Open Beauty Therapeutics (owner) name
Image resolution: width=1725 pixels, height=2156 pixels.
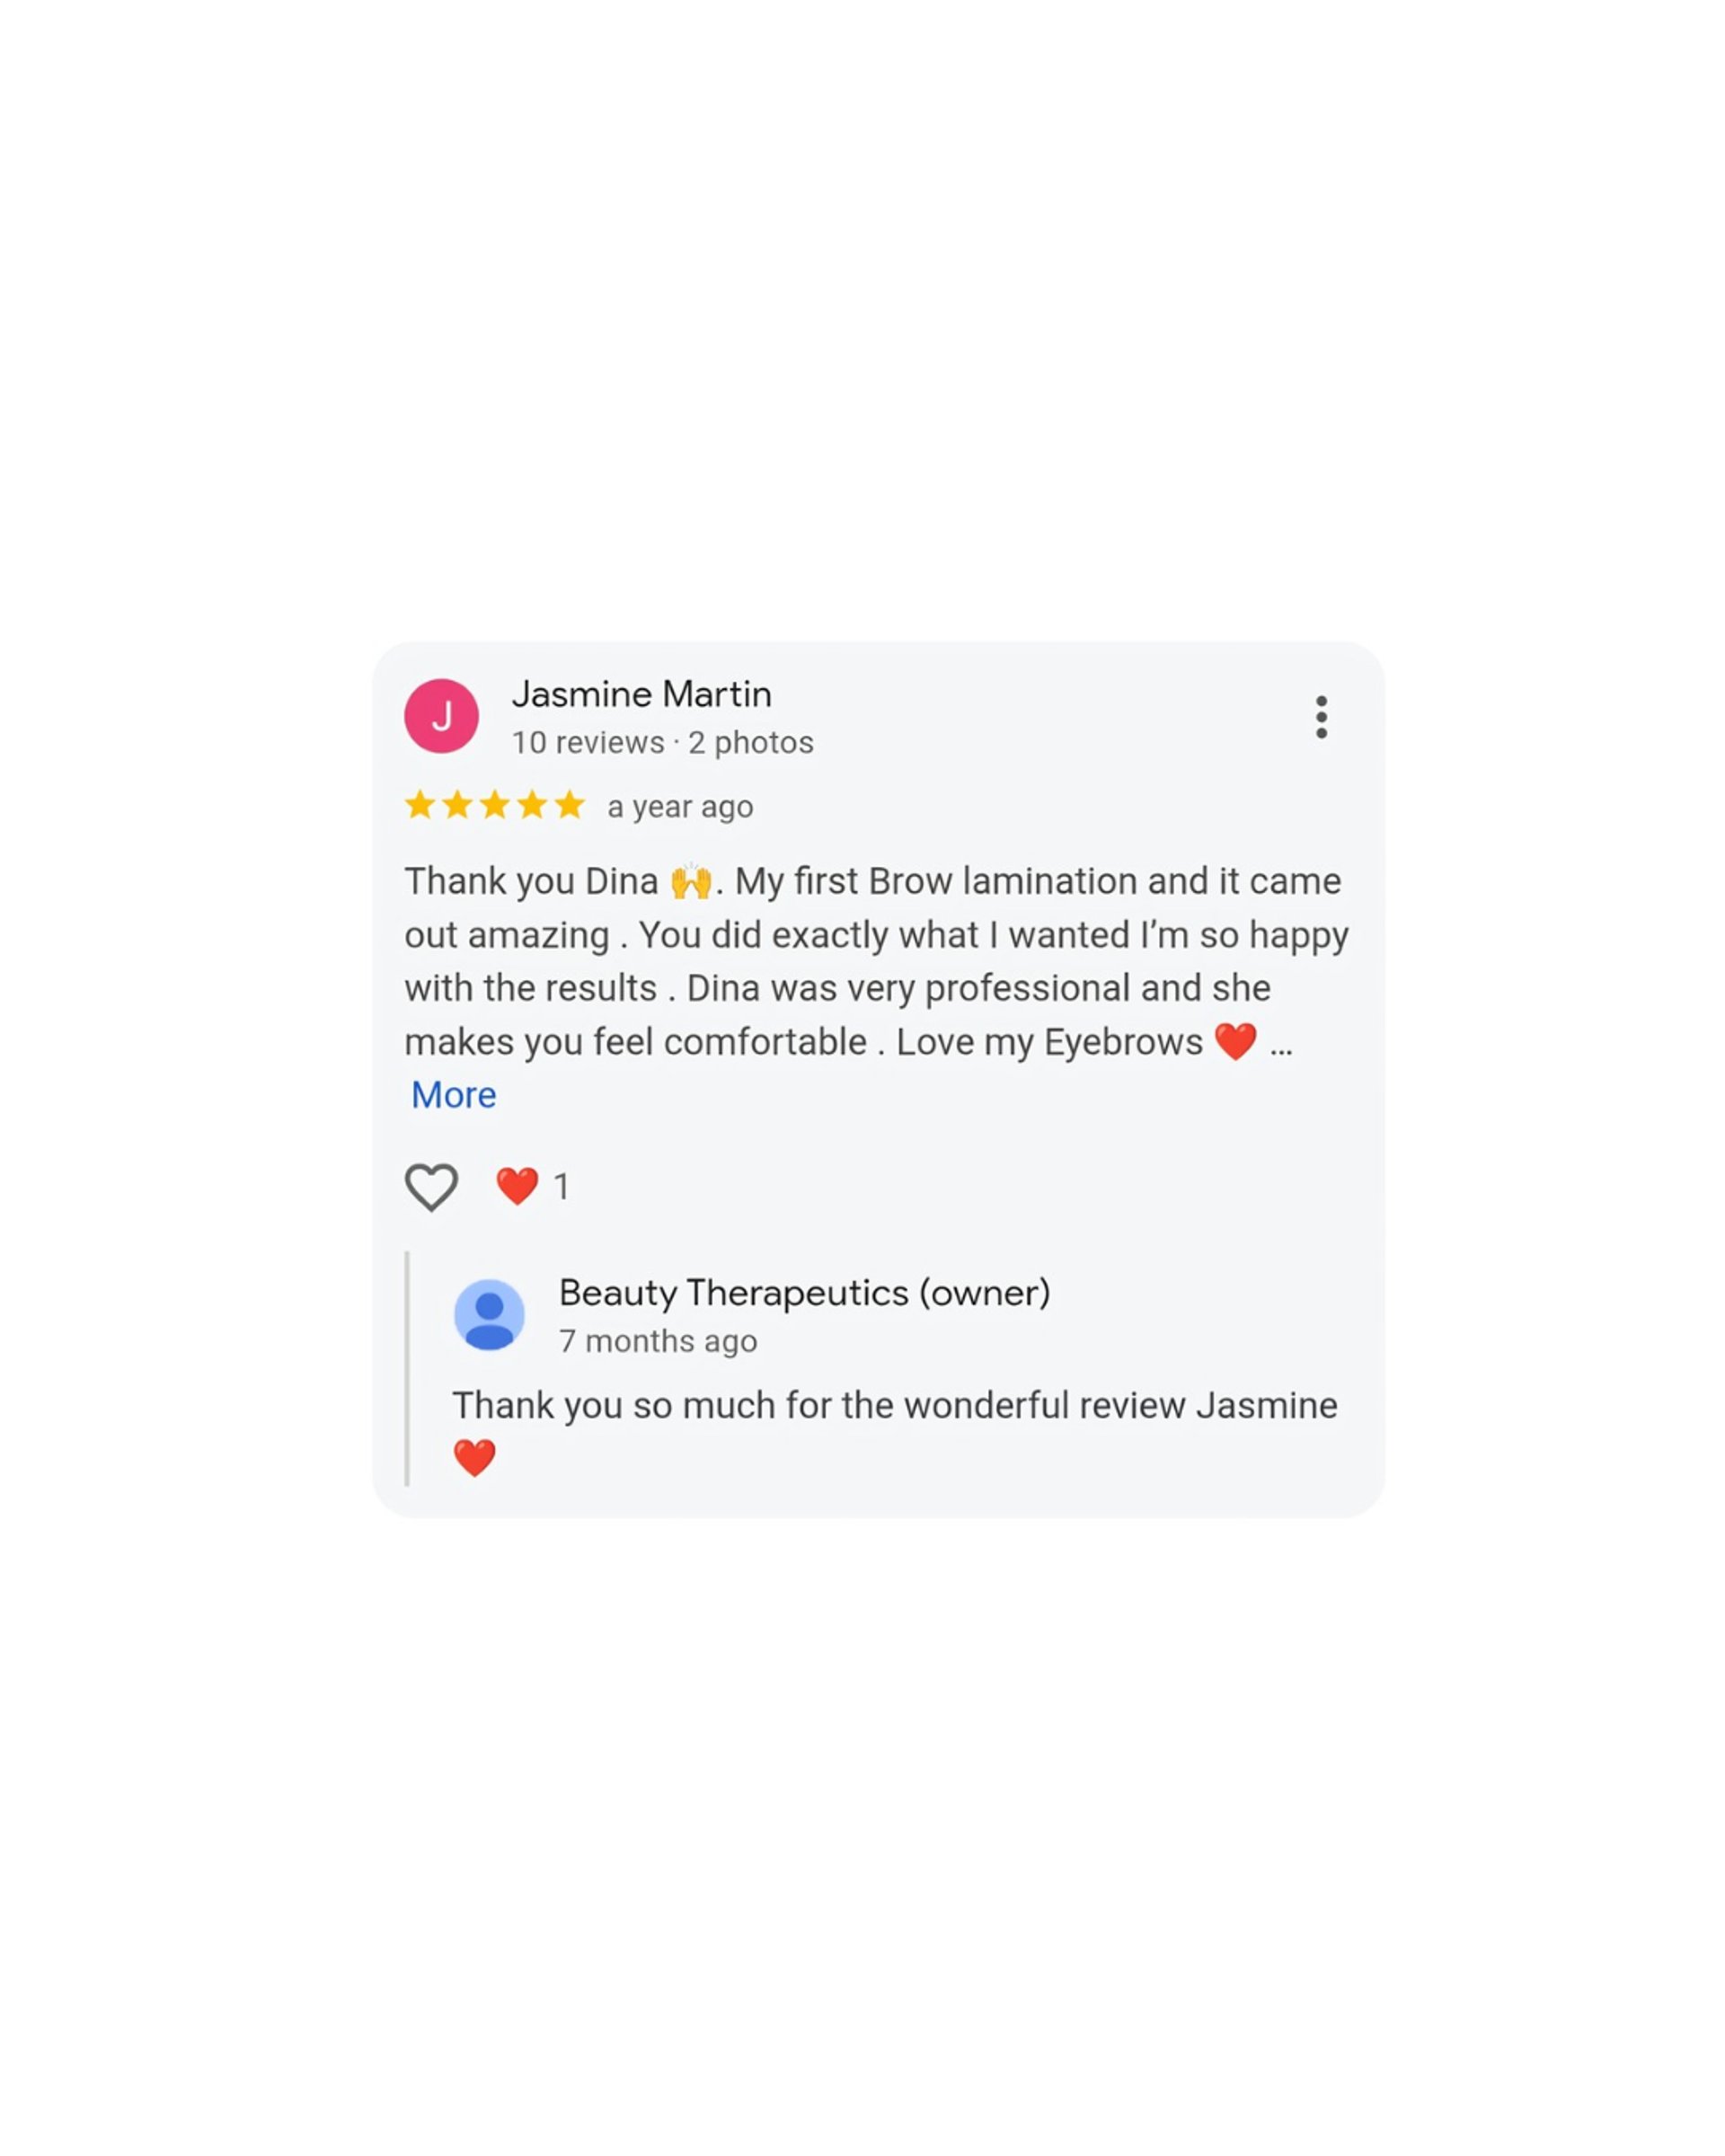pyautogui.click(x=804, y=1293)
